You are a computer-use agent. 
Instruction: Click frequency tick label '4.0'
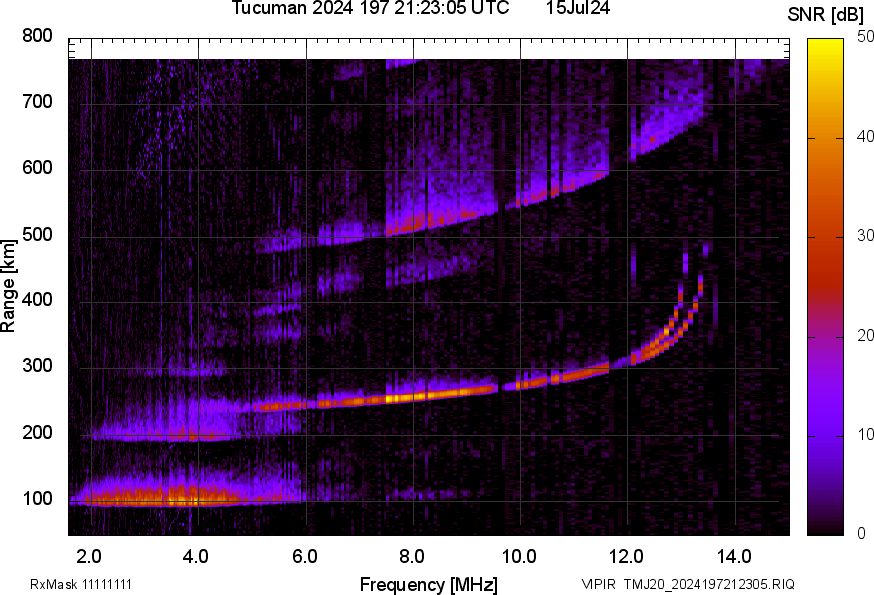click(196, 557)
